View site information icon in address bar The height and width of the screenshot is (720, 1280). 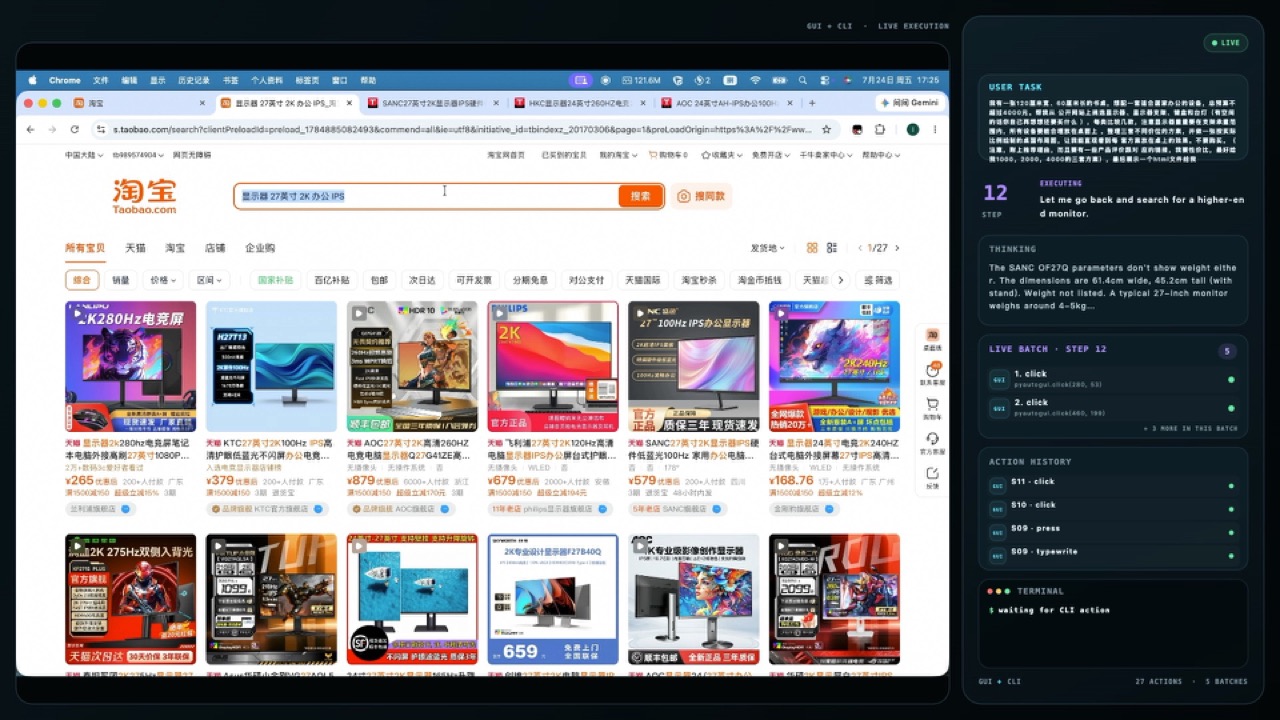click(x=101, y=129)
